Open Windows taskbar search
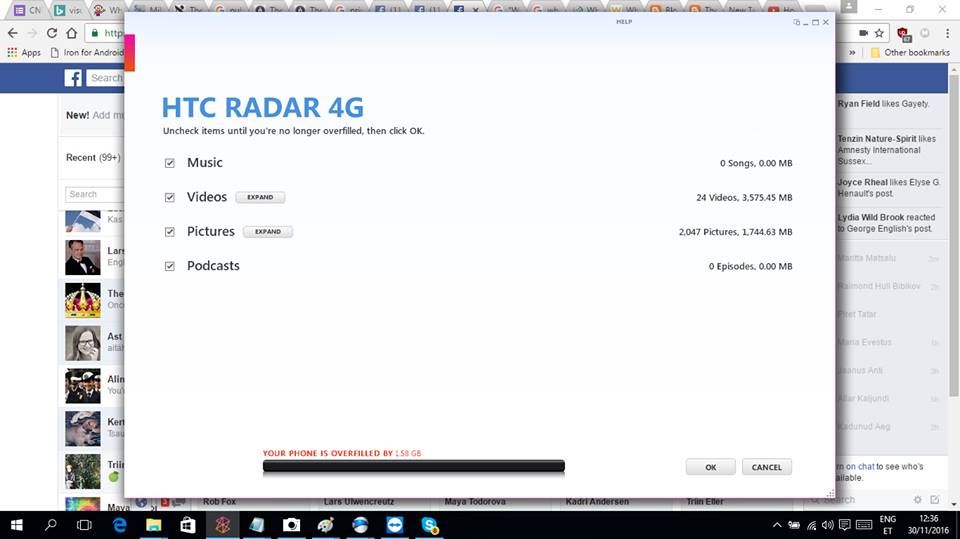Viewport: 960px width, 539px height. coord(51,525)
